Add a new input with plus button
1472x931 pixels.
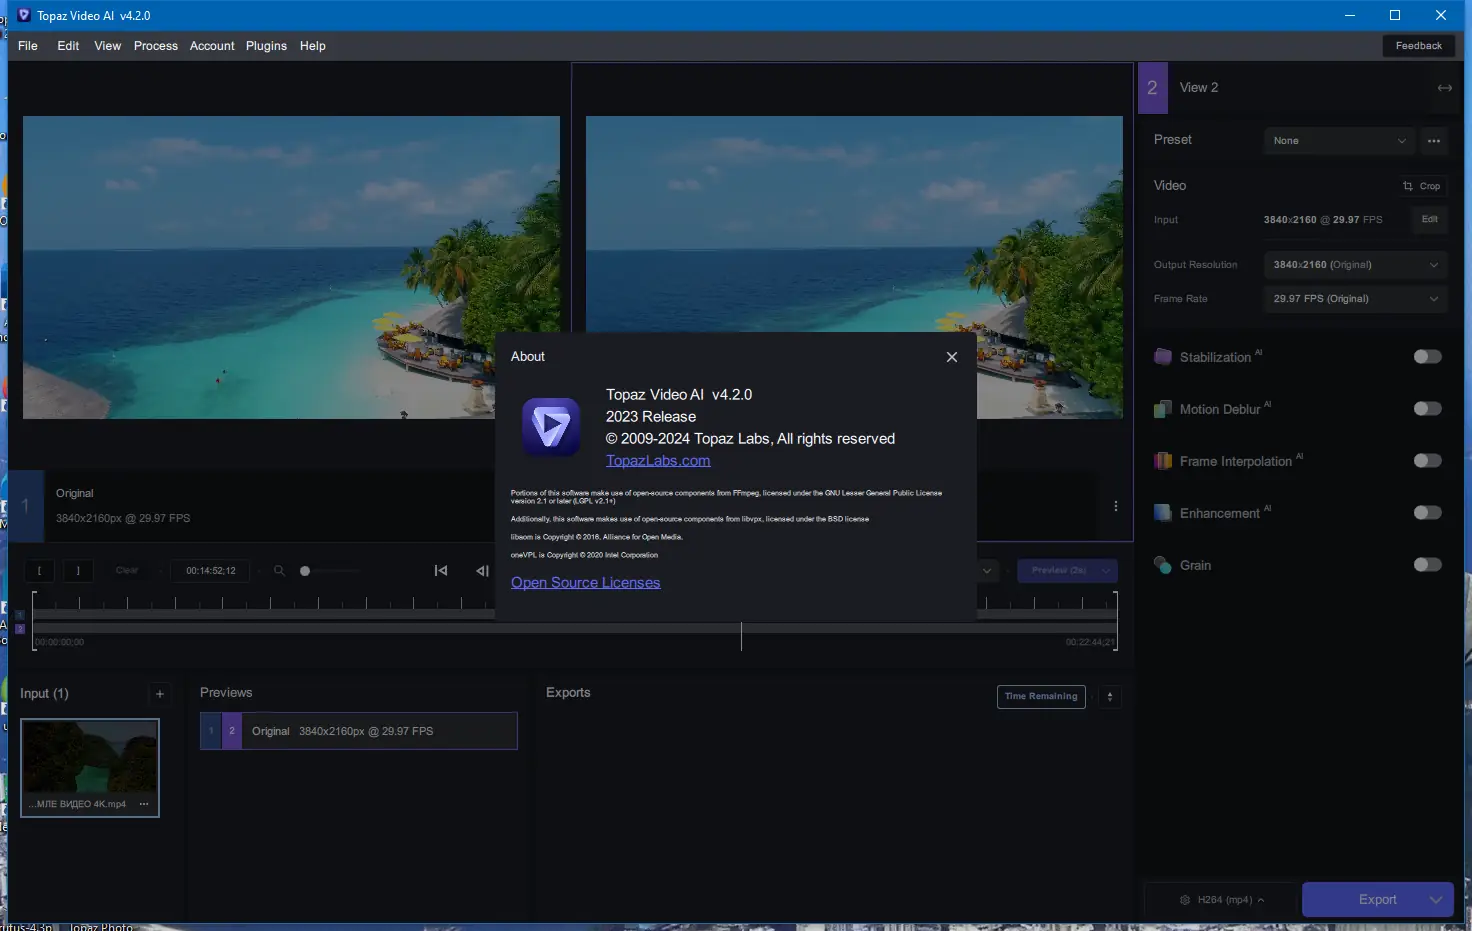point(159,694)
